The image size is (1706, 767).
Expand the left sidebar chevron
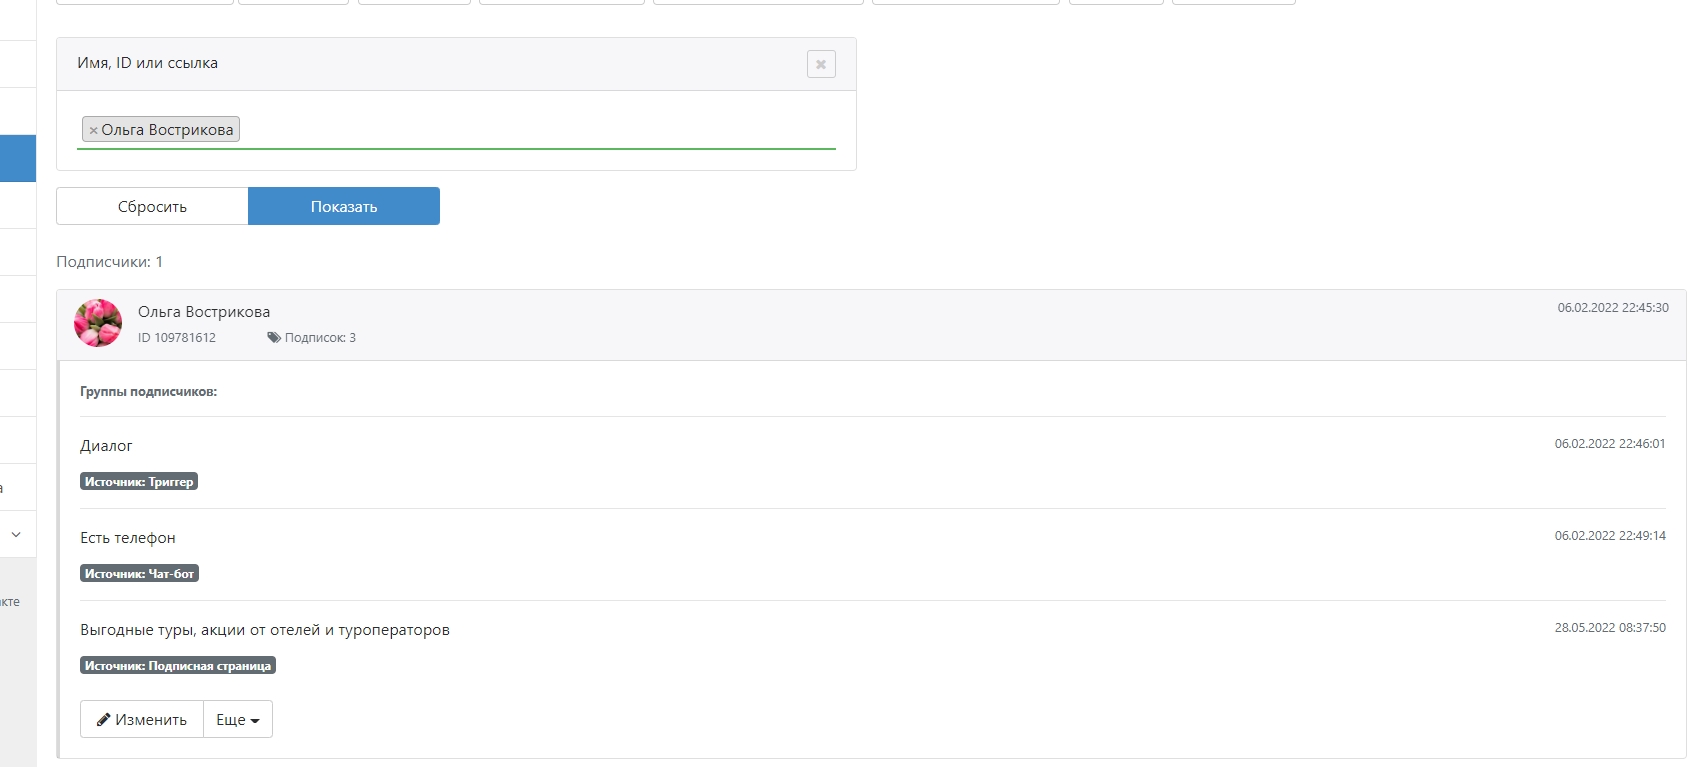16,535
